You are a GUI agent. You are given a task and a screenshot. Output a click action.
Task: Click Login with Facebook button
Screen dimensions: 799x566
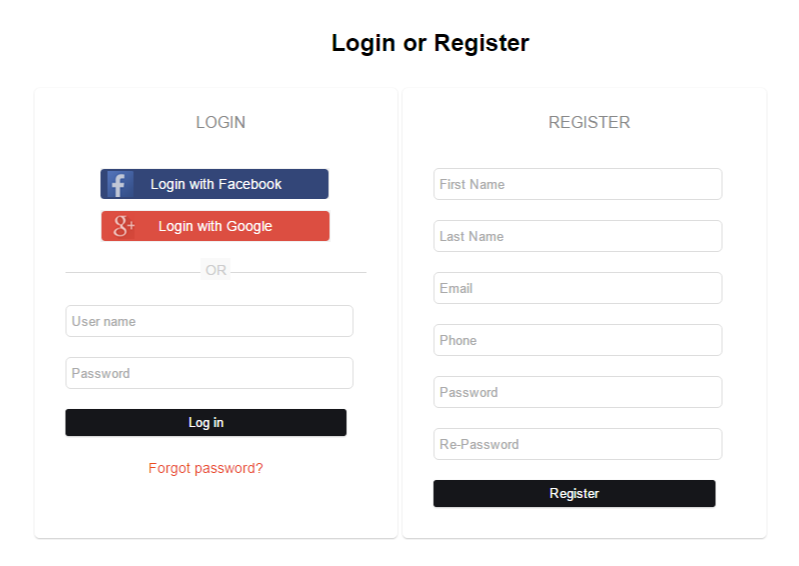click(x=215, y=184)
